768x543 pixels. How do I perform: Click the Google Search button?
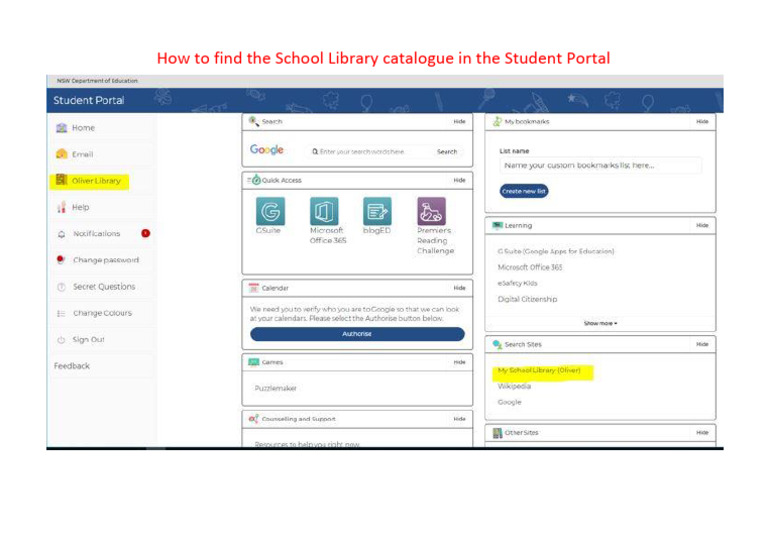click(x=447, y=152)
